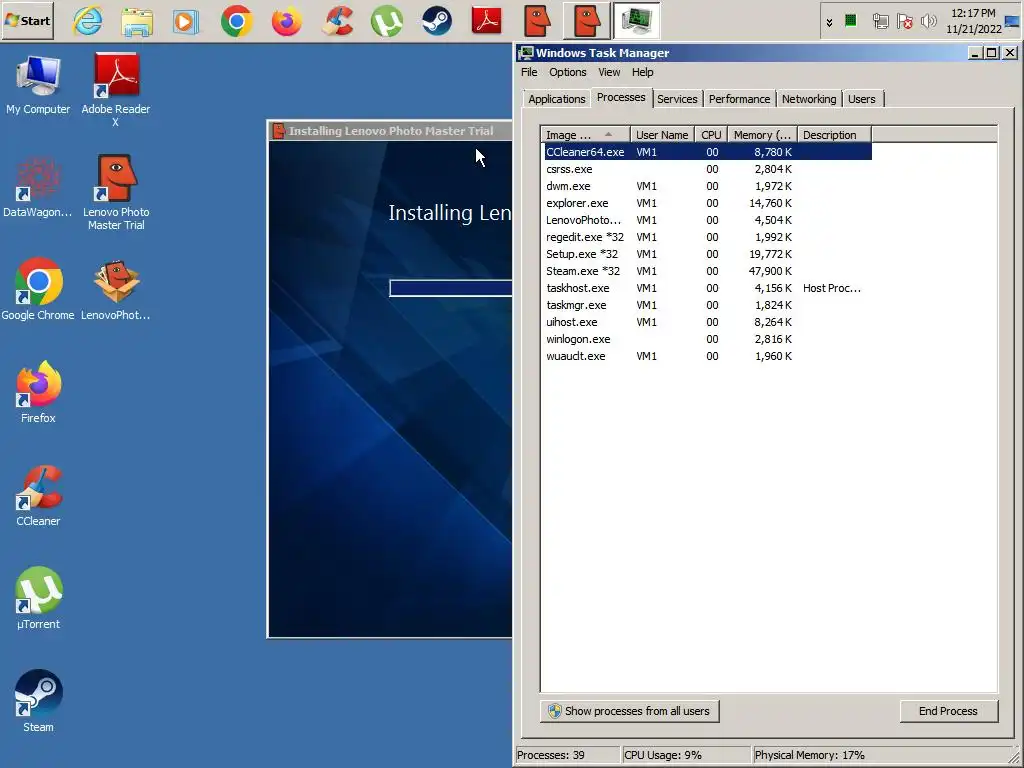Screen dimensions: 1024x768
Task: Click the taskbar clock showing 12:17 PM
Action: (973, 21)
